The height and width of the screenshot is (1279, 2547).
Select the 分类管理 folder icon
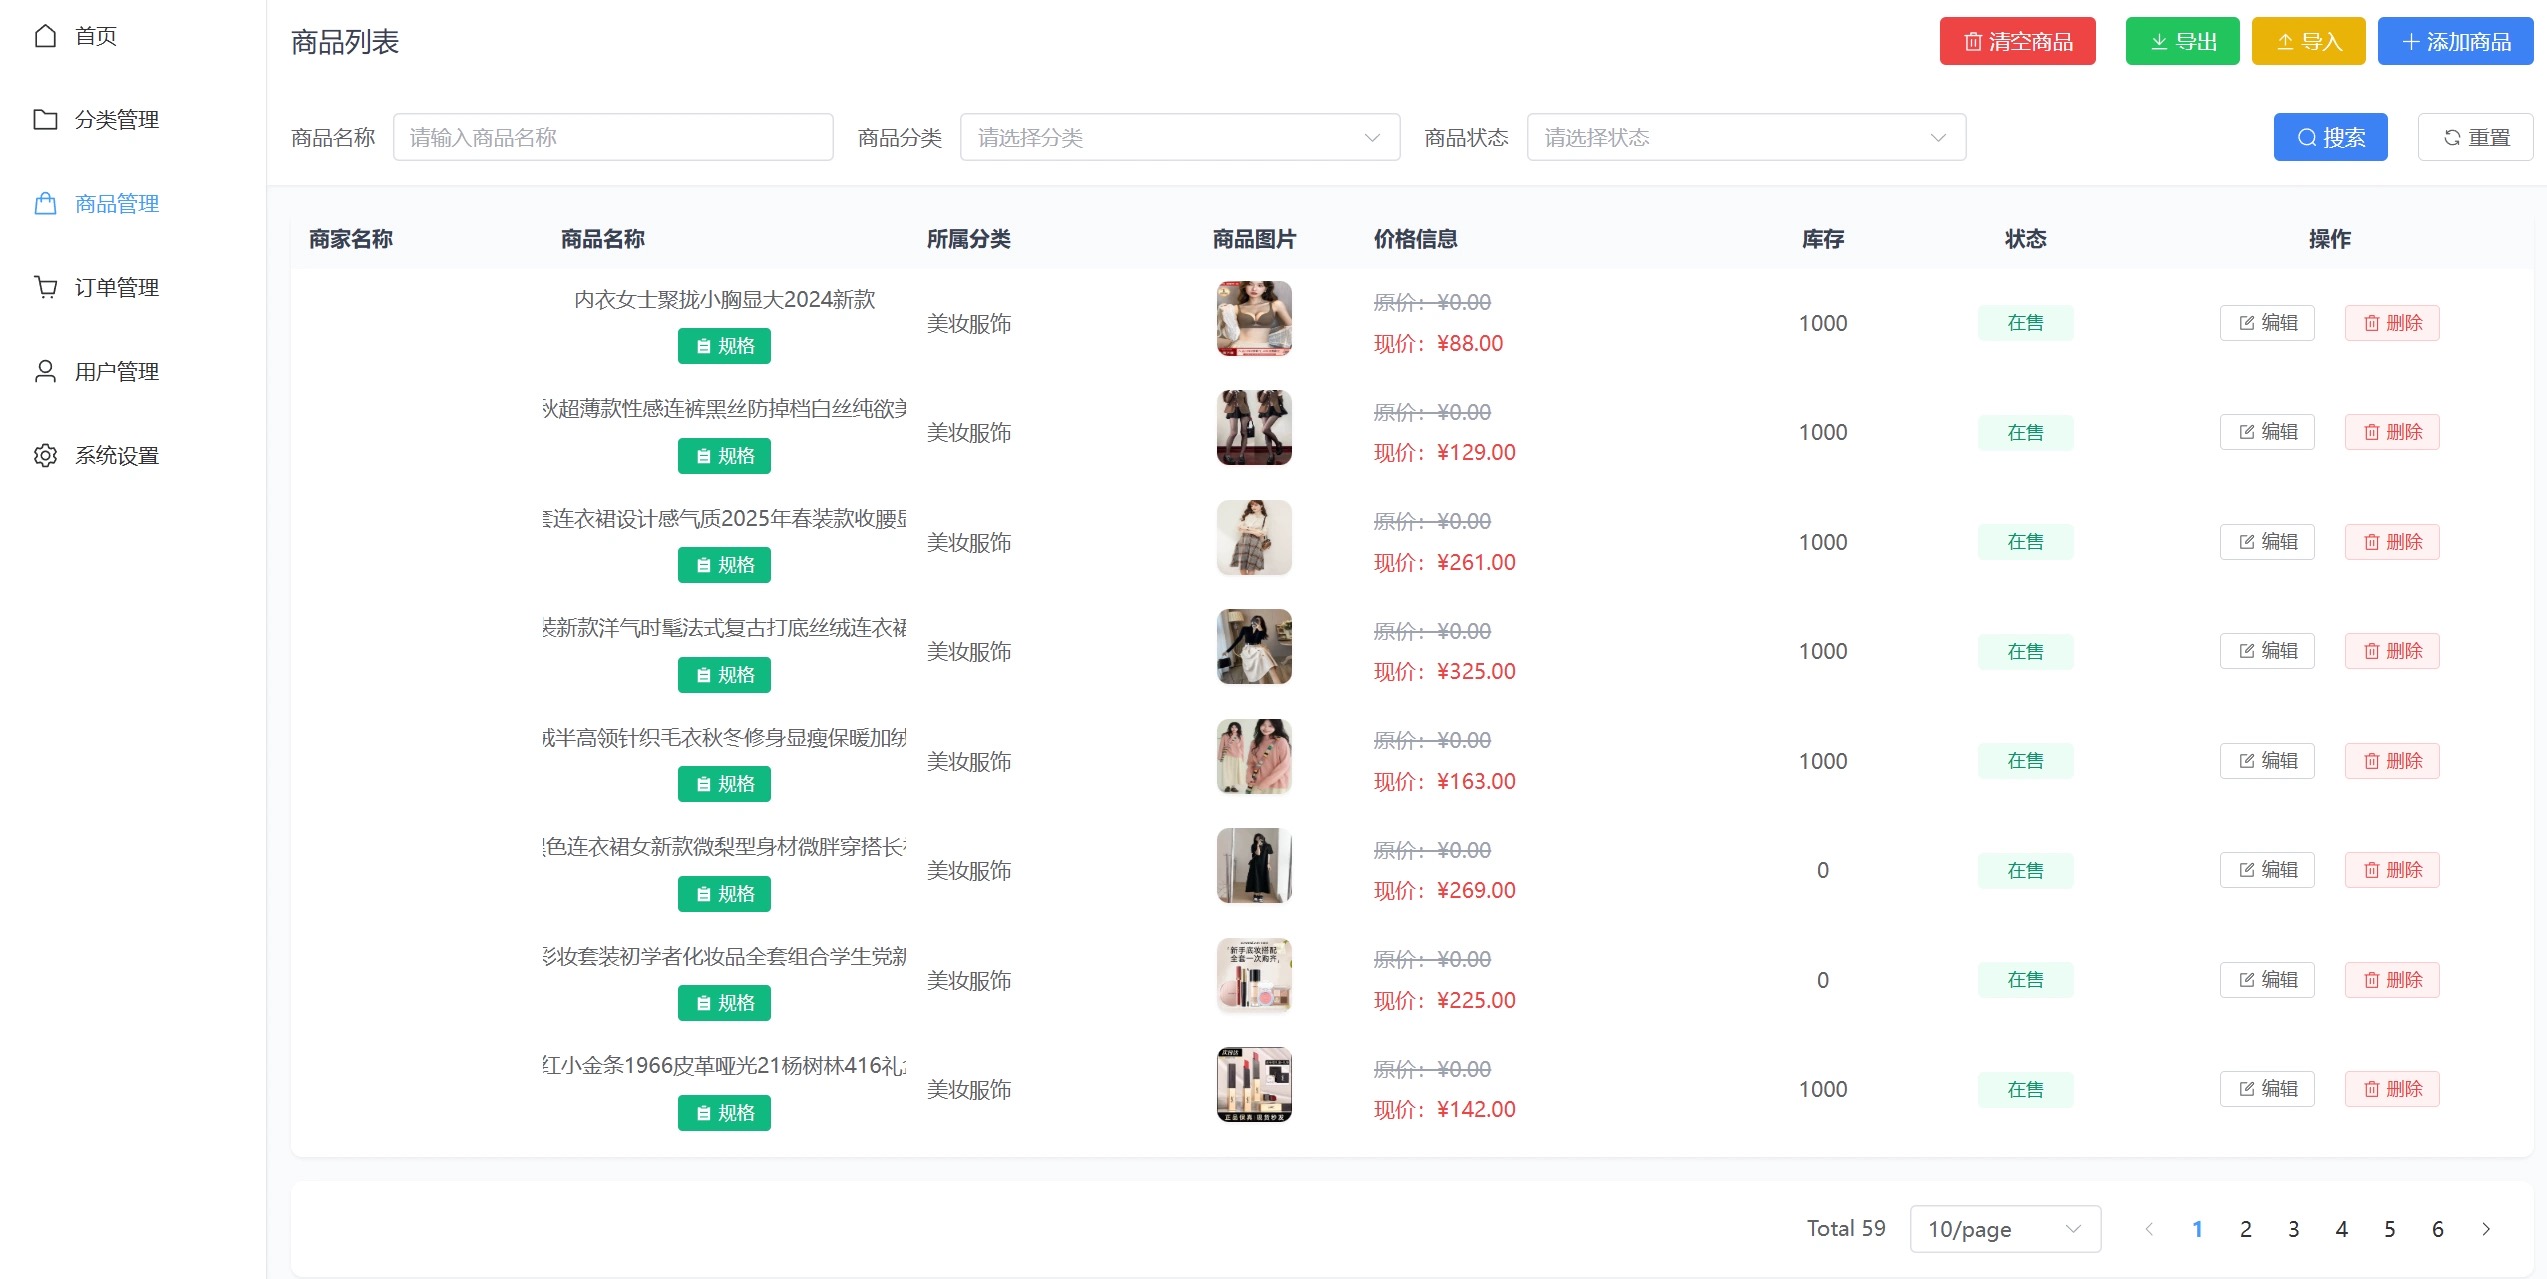(x=45, y=119)
